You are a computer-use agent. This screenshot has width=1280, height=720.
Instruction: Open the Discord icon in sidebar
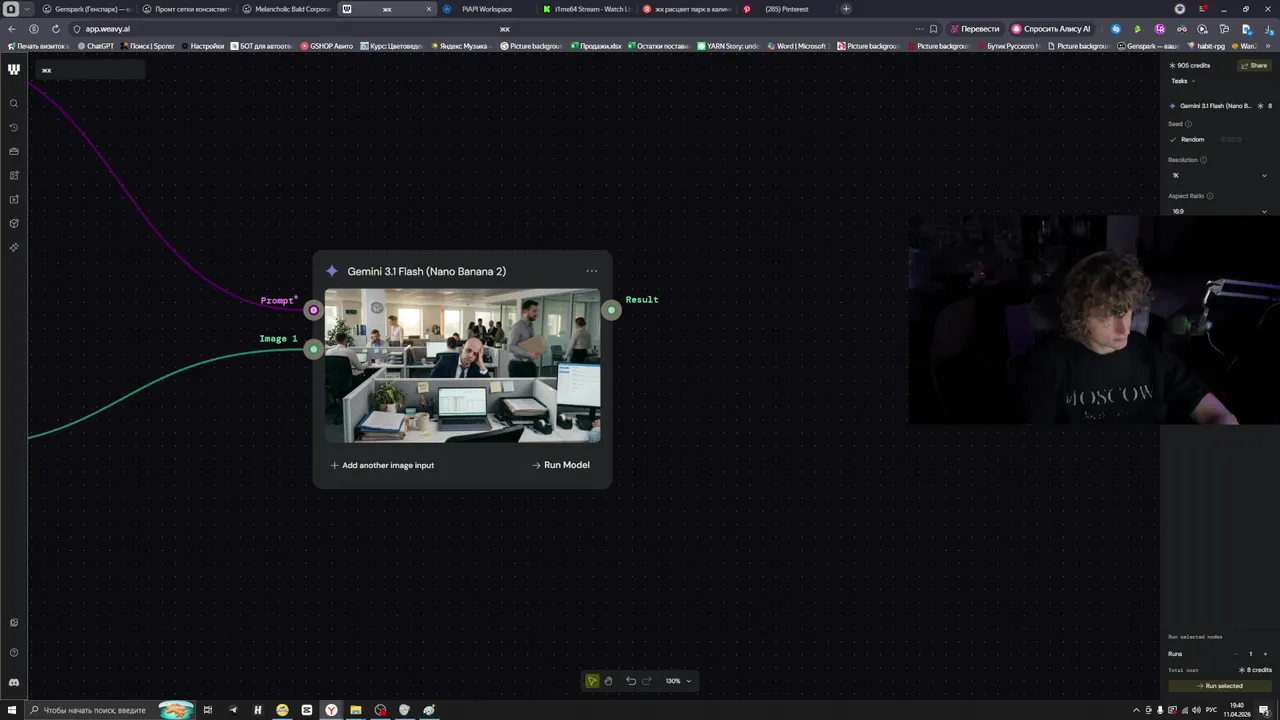(14, 682)
